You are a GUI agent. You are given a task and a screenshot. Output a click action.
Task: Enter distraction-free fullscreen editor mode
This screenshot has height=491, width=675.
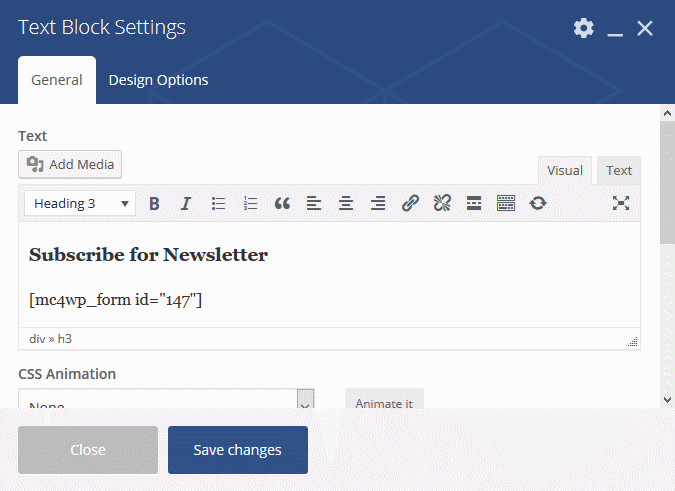point(621,203)
